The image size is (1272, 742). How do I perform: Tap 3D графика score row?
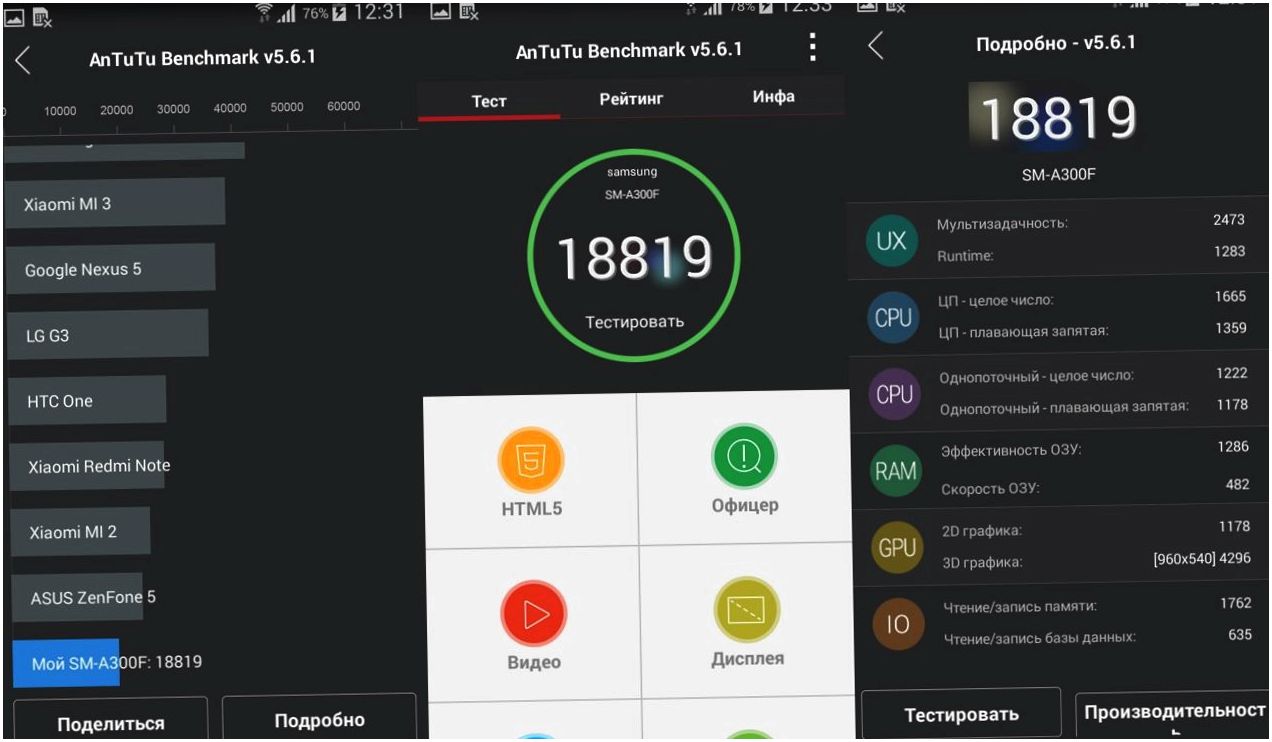[1095, 561]
